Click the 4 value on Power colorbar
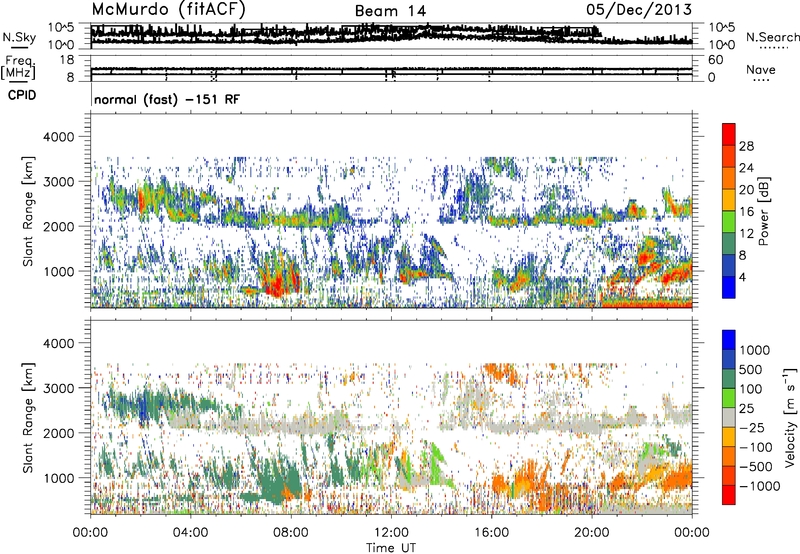 tap(743, 277)
